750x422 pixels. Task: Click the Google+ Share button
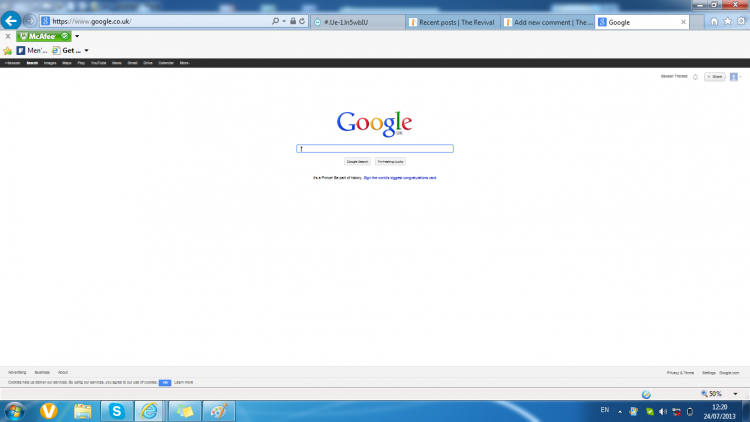pos(715,77)
